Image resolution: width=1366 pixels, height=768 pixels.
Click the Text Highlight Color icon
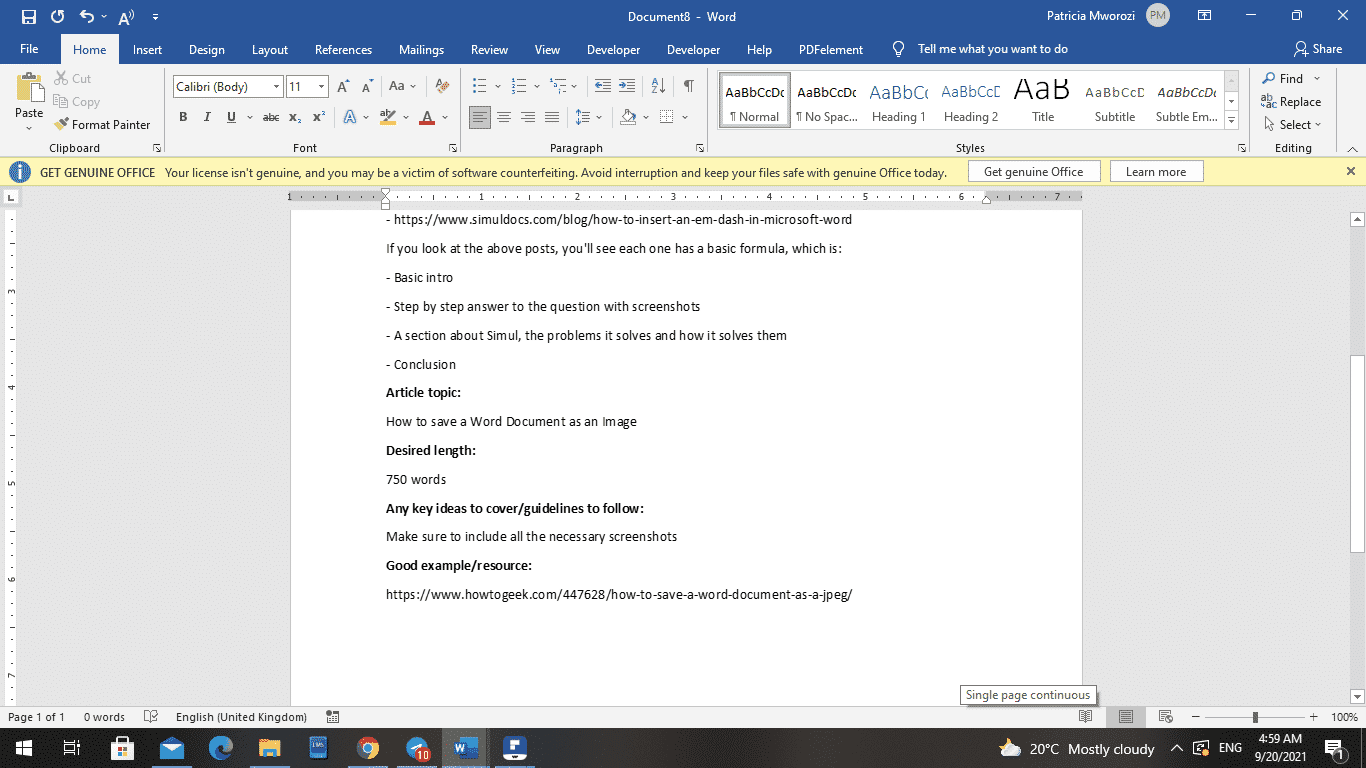click(x=387, y=117)
